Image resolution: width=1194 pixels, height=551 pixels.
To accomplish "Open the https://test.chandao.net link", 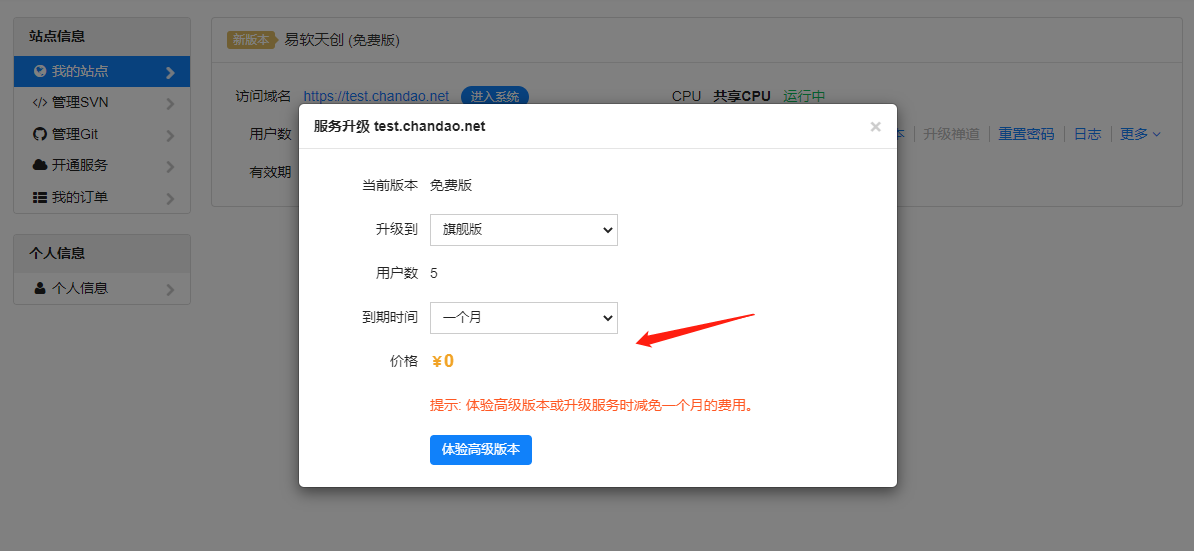I will click(x=376, y=96).
